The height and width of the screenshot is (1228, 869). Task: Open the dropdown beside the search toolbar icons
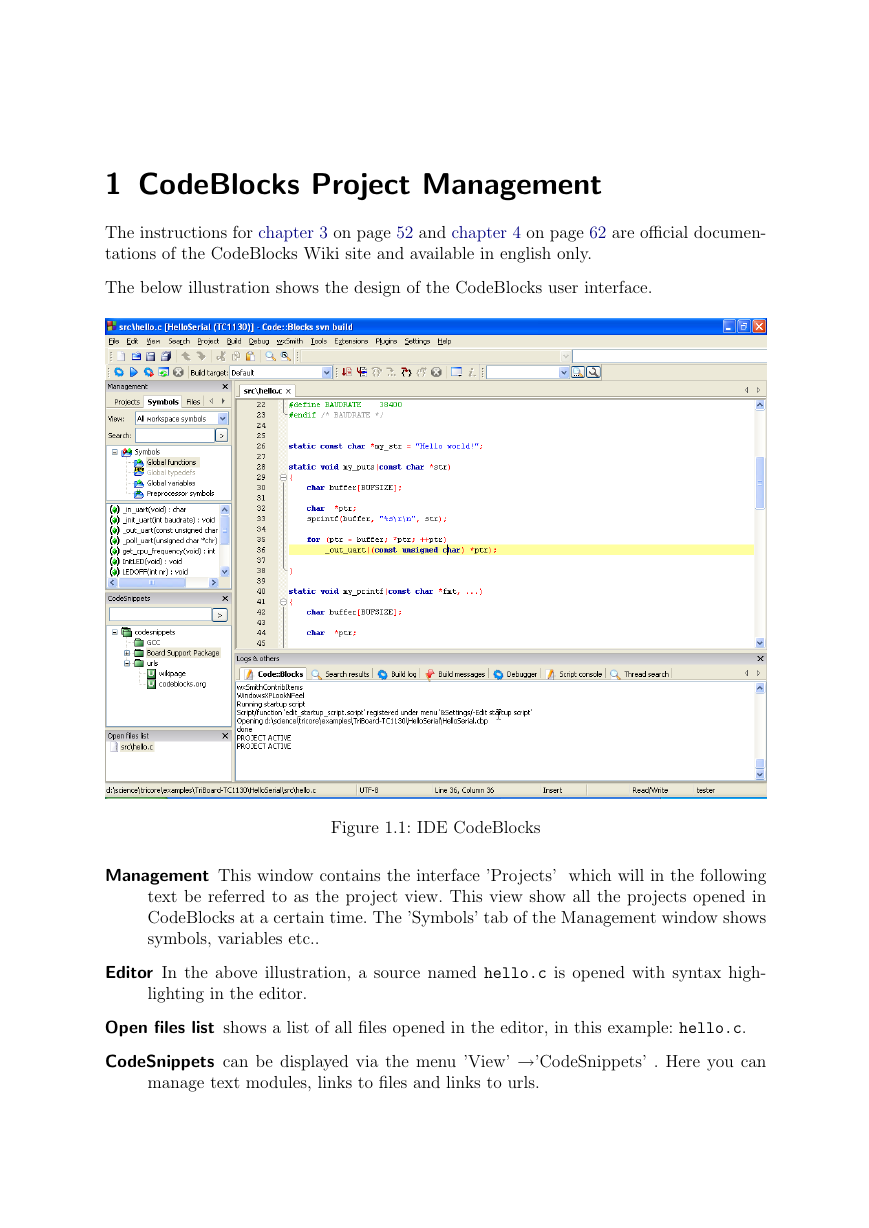565,372
